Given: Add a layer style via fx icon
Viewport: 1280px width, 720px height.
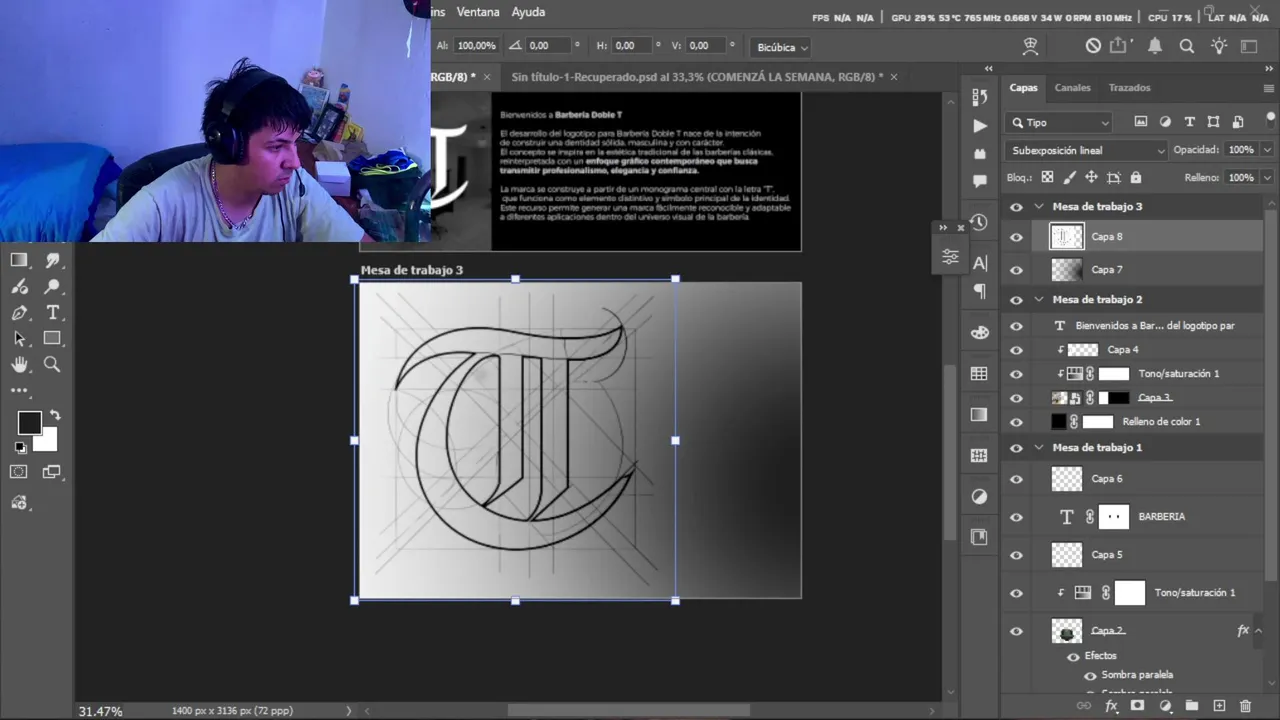Looking at the screenshot, I should (1111, 706).
